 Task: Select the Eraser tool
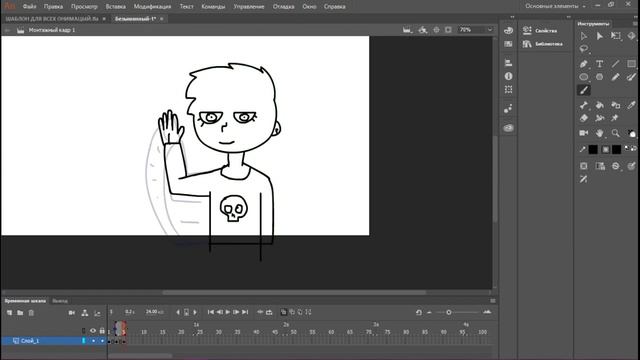[584, 118]
